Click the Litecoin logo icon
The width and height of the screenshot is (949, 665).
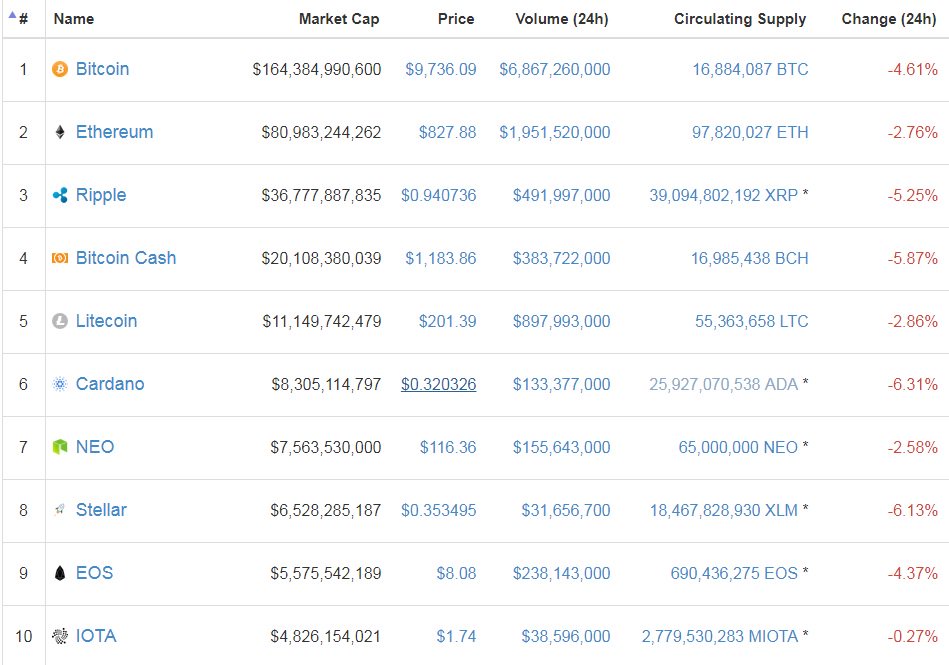60,321
